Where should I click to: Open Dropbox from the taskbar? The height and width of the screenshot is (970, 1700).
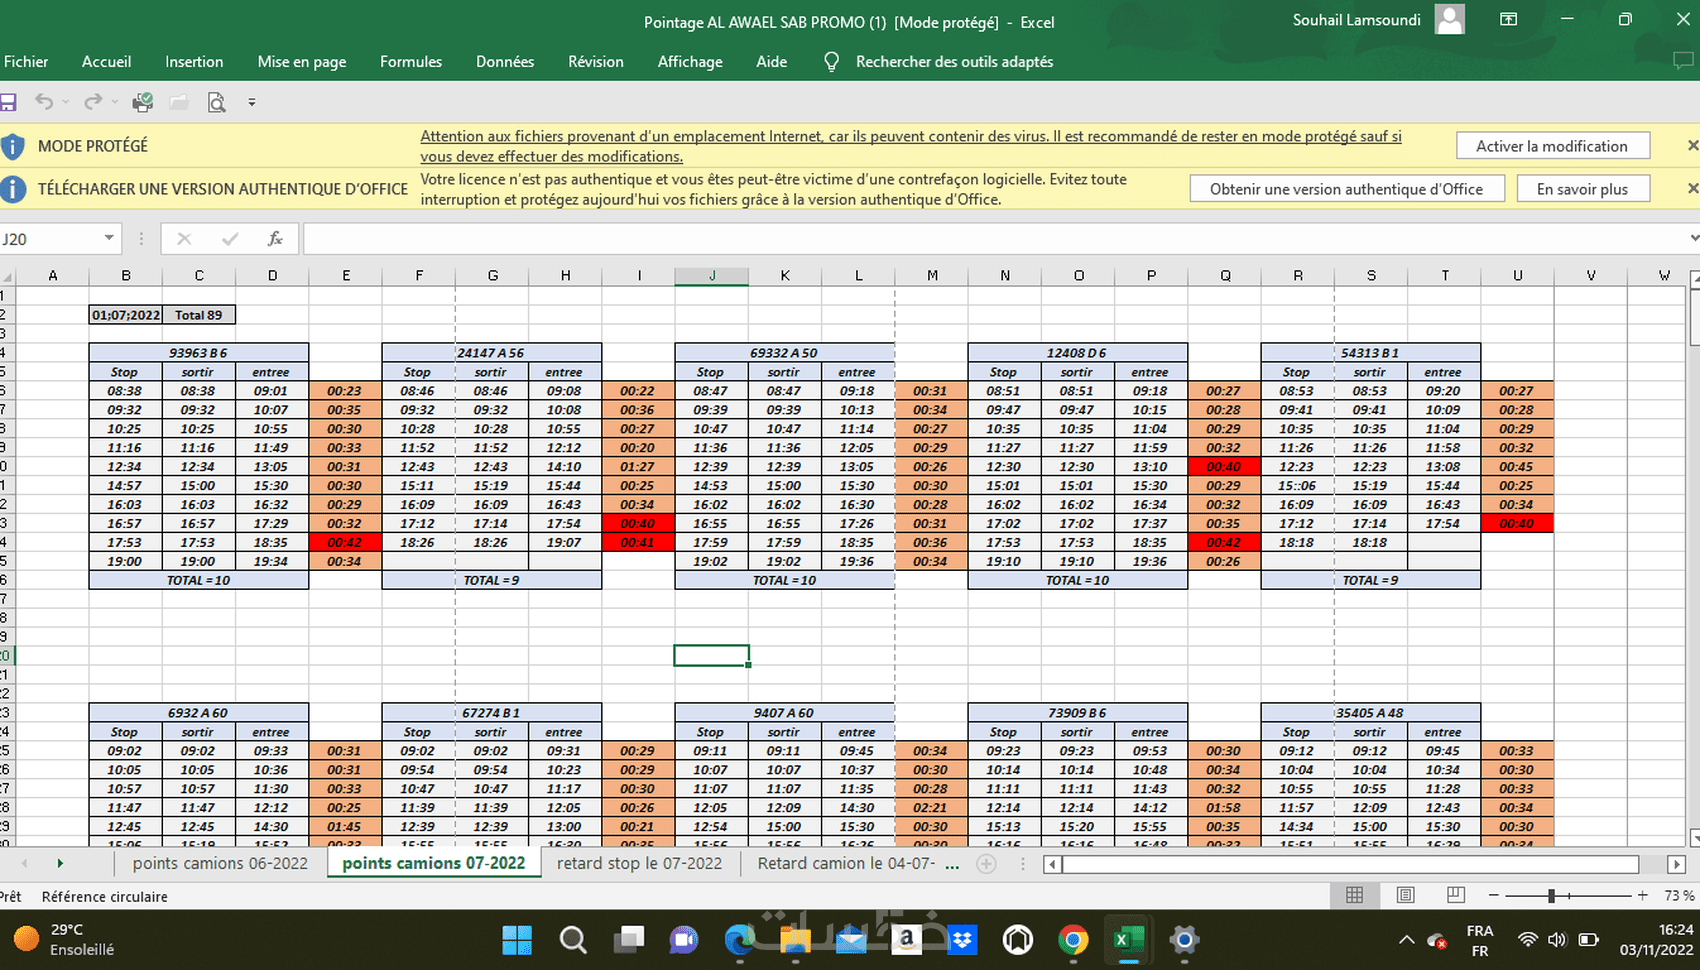[962, 940]
